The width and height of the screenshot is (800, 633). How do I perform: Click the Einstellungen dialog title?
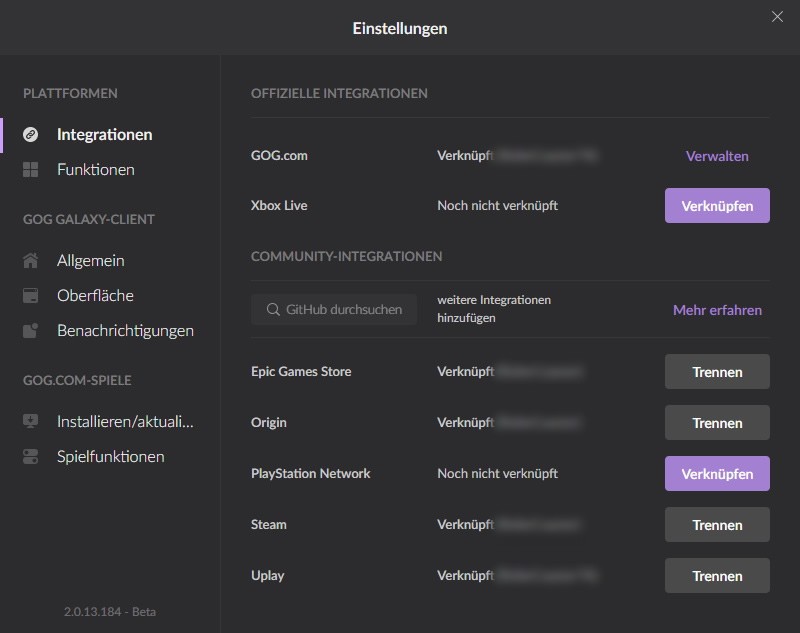[400, 29]
